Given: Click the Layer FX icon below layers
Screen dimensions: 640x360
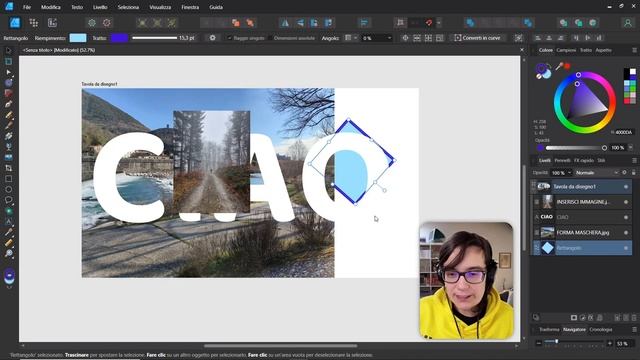Looking at the screenshot, I should 591,318.
